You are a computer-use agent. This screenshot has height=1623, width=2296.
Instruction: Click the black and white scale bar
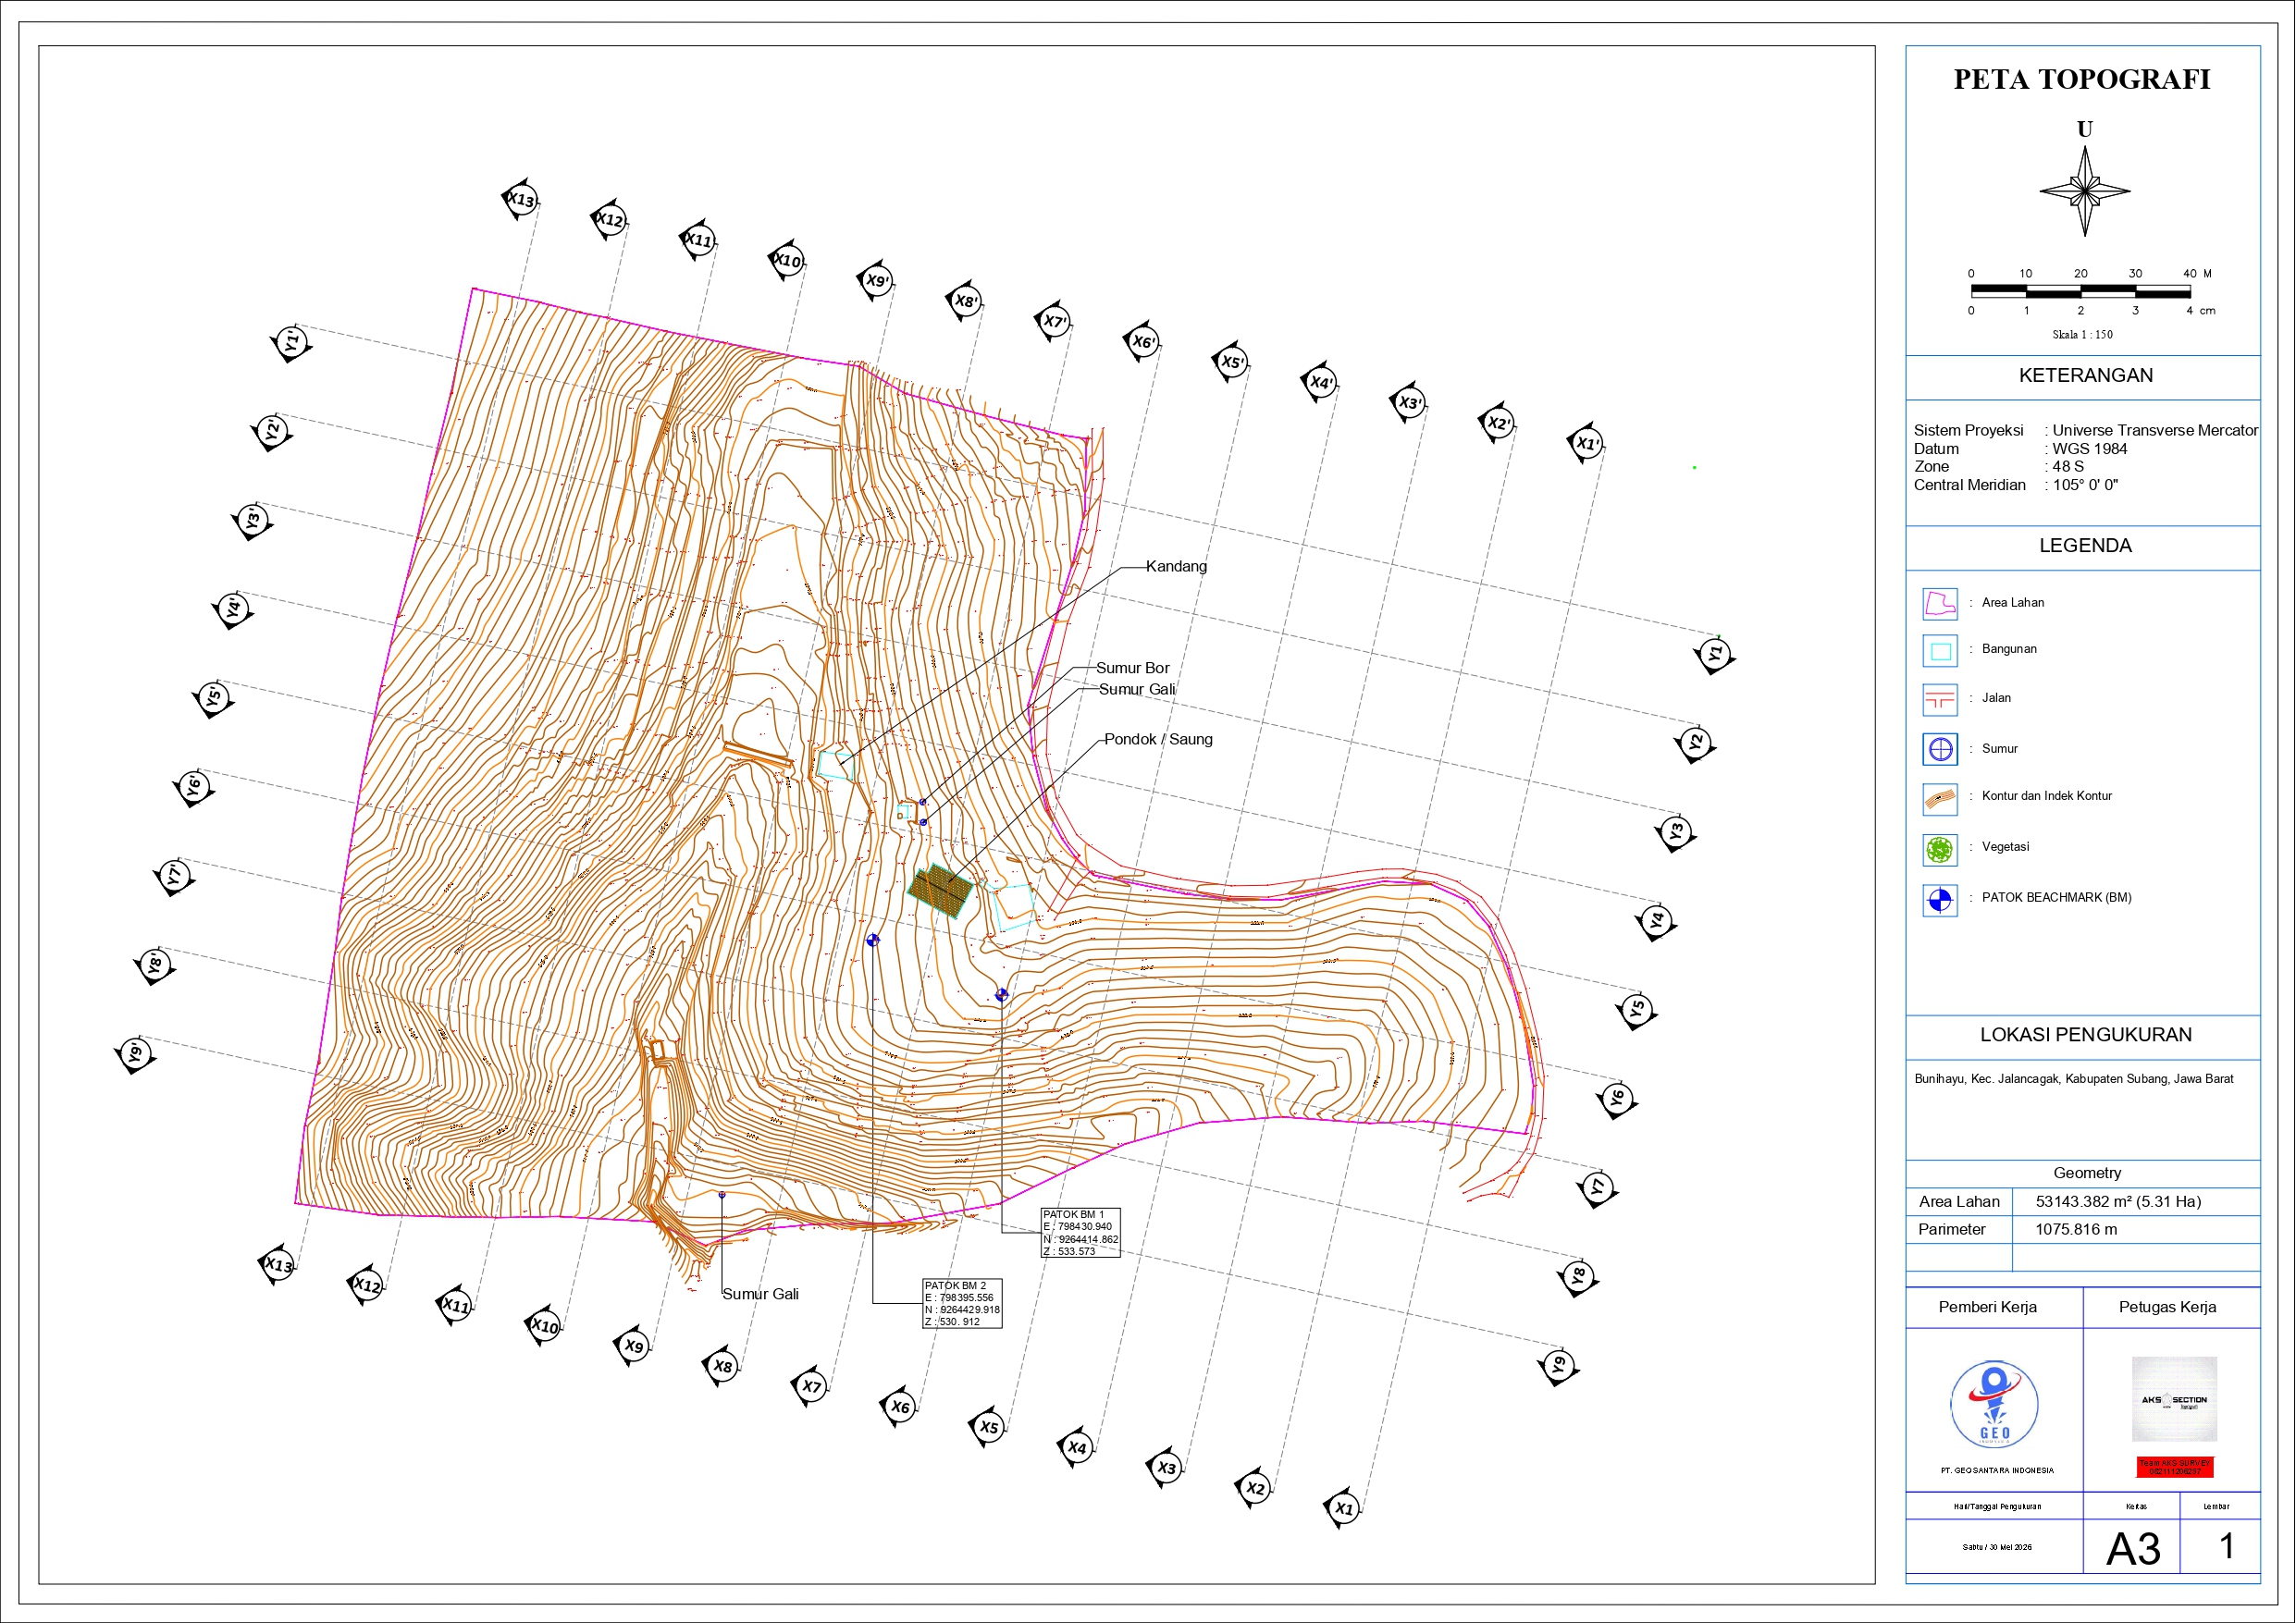tap(2080, 292)
